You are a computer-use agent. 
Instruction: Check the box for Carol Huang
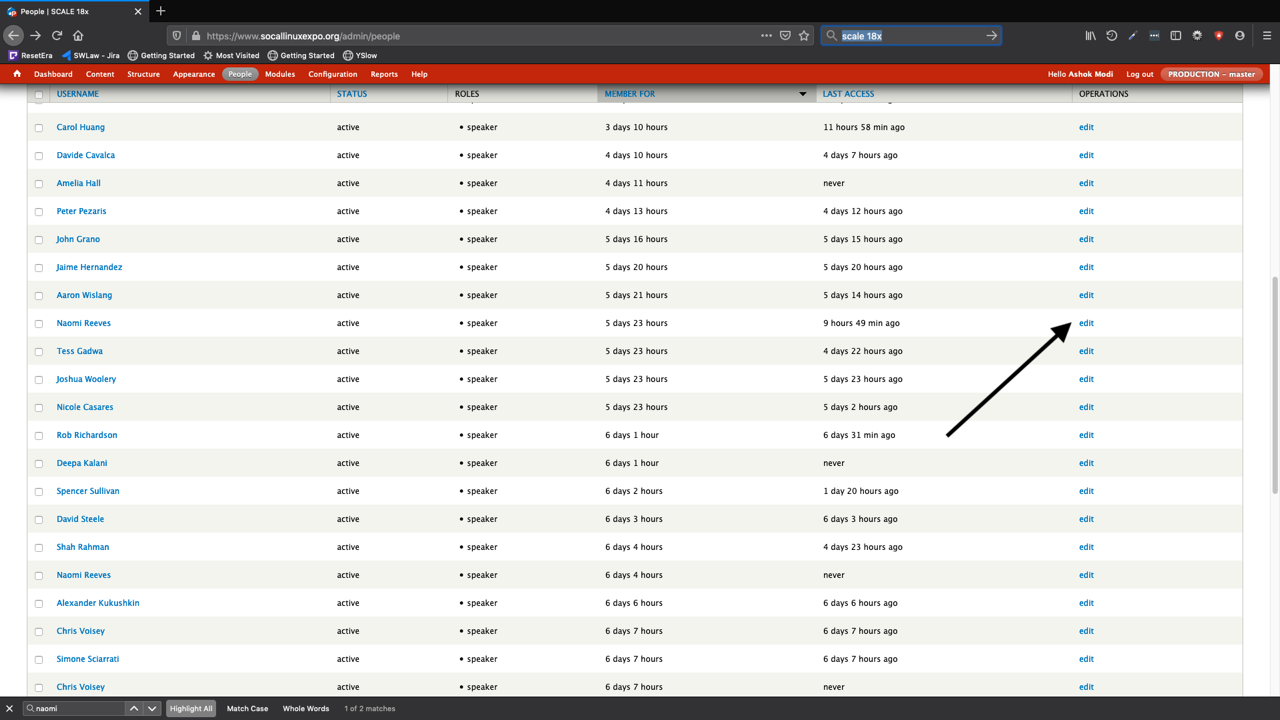[x=39, y=128]
